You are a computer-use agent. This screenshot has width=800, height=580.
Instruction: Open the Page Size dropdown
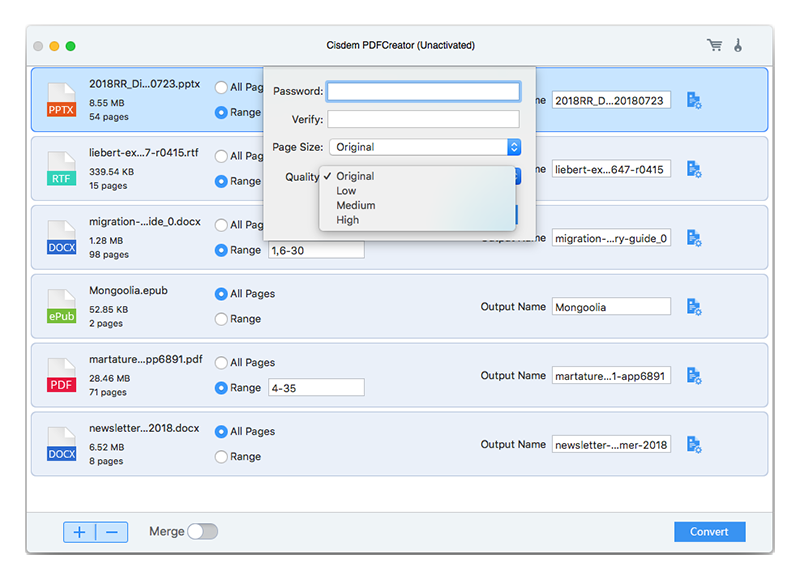[x=425, y=147]
